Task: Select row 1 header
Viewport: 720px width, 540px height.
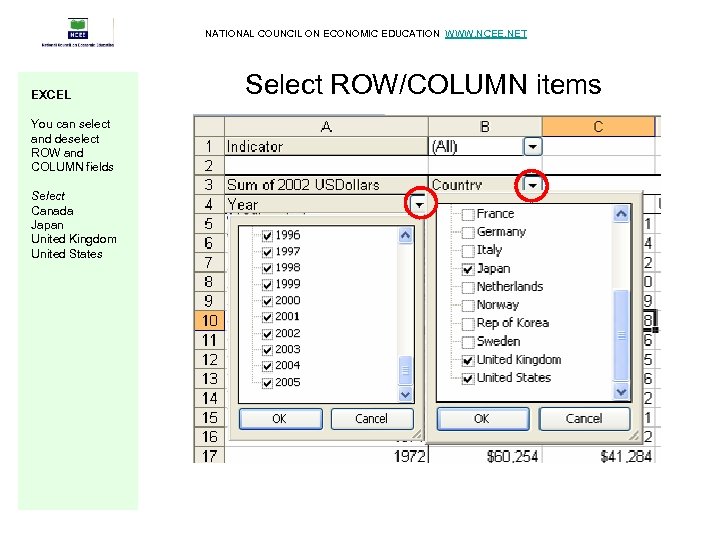Action: (209, 146)
